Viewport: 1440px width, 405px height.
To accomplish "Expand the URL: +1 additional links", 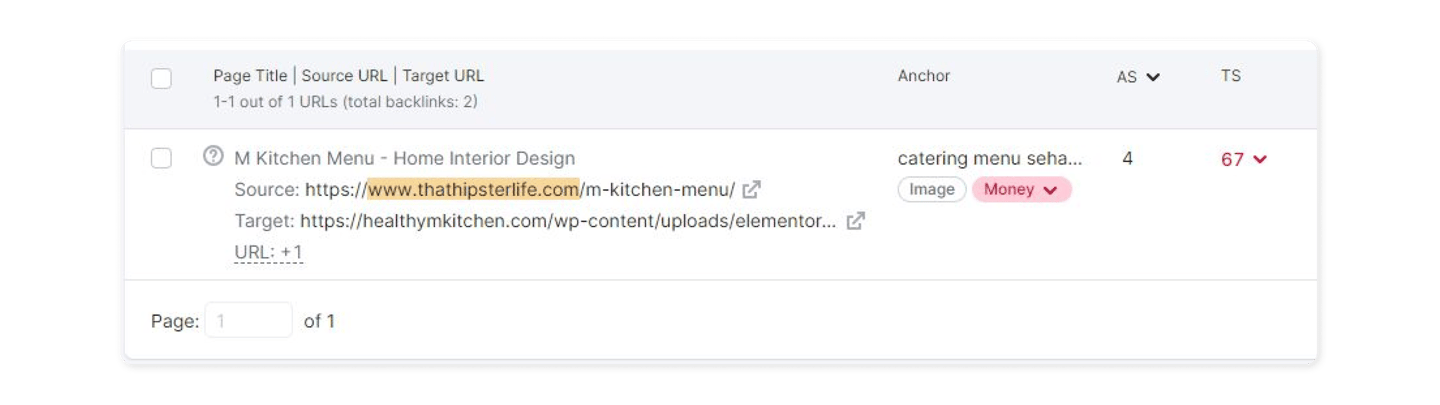I will 268,253.
